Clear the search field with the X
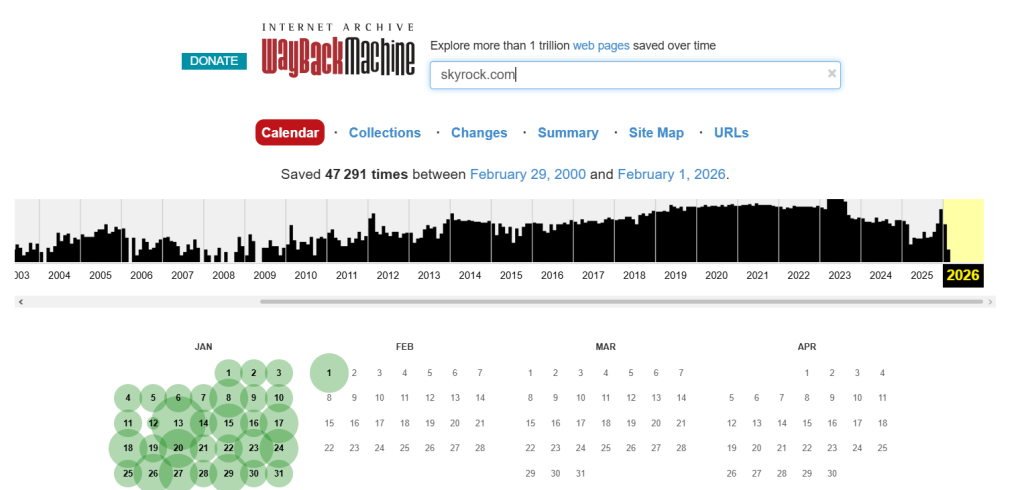The image size is (1024, 490). pyautogui.click(x=831, y=74)
